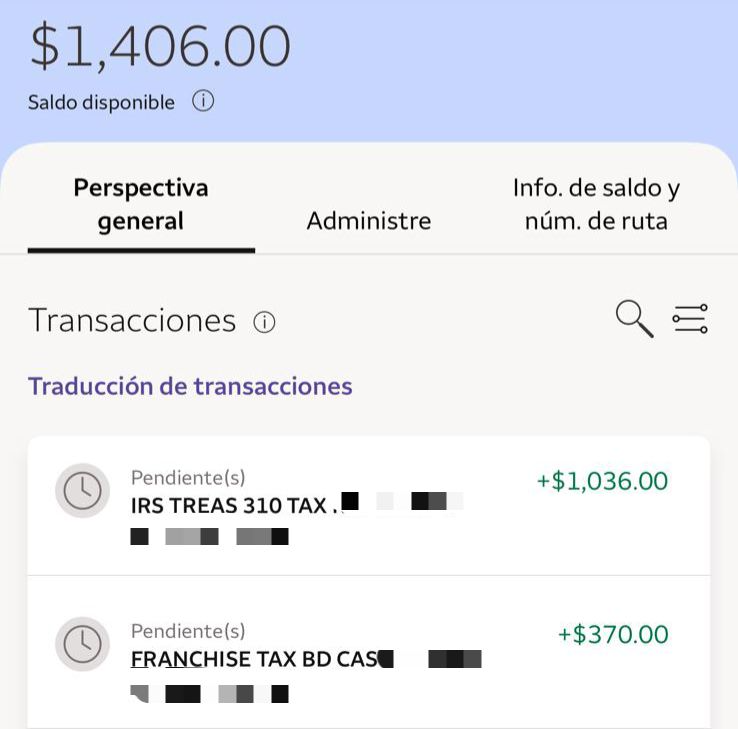Image resolution: width=738 pixels, height=729 pixels.
Task: Click the Traducción de transacciones link
Action: tap(190, 386)
